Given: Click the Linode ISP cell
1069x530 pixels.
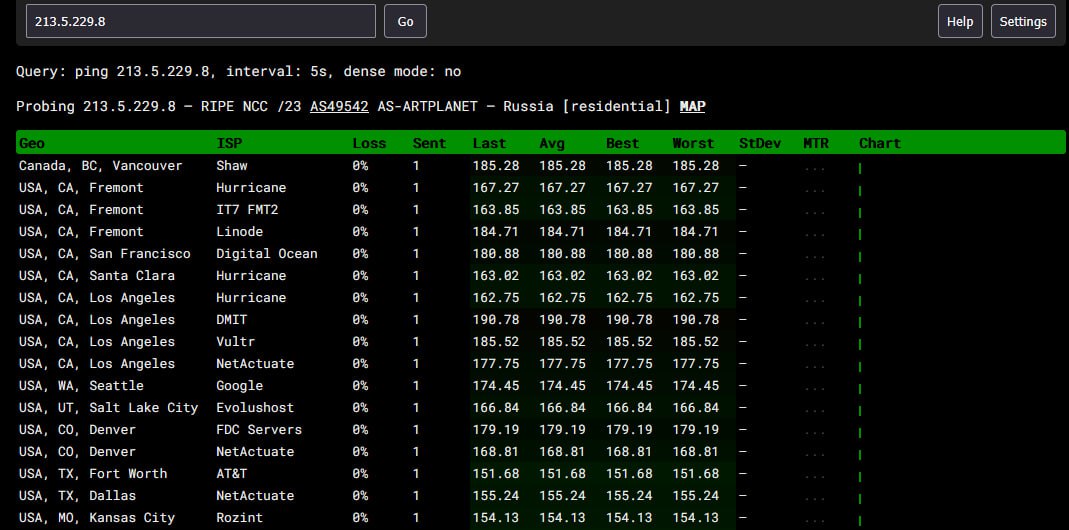Looking at the screenshot, I should click(x=239, y=231).
